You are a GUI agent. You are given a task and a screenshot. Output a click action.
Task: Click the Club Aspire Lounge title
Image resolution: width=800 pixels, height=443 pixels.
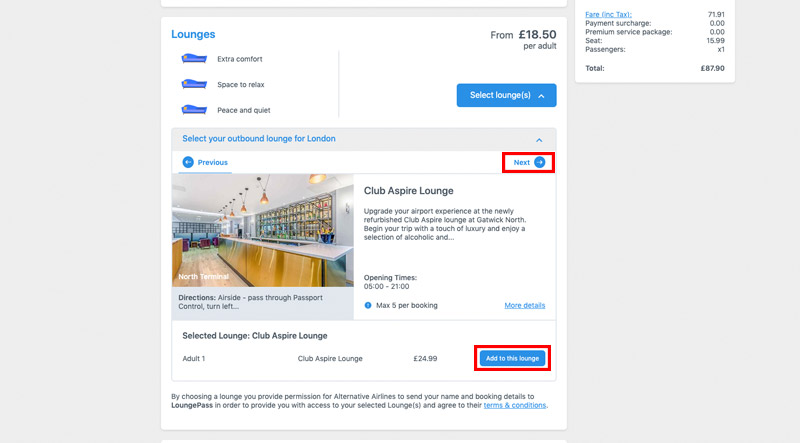[x=408, y=191]
